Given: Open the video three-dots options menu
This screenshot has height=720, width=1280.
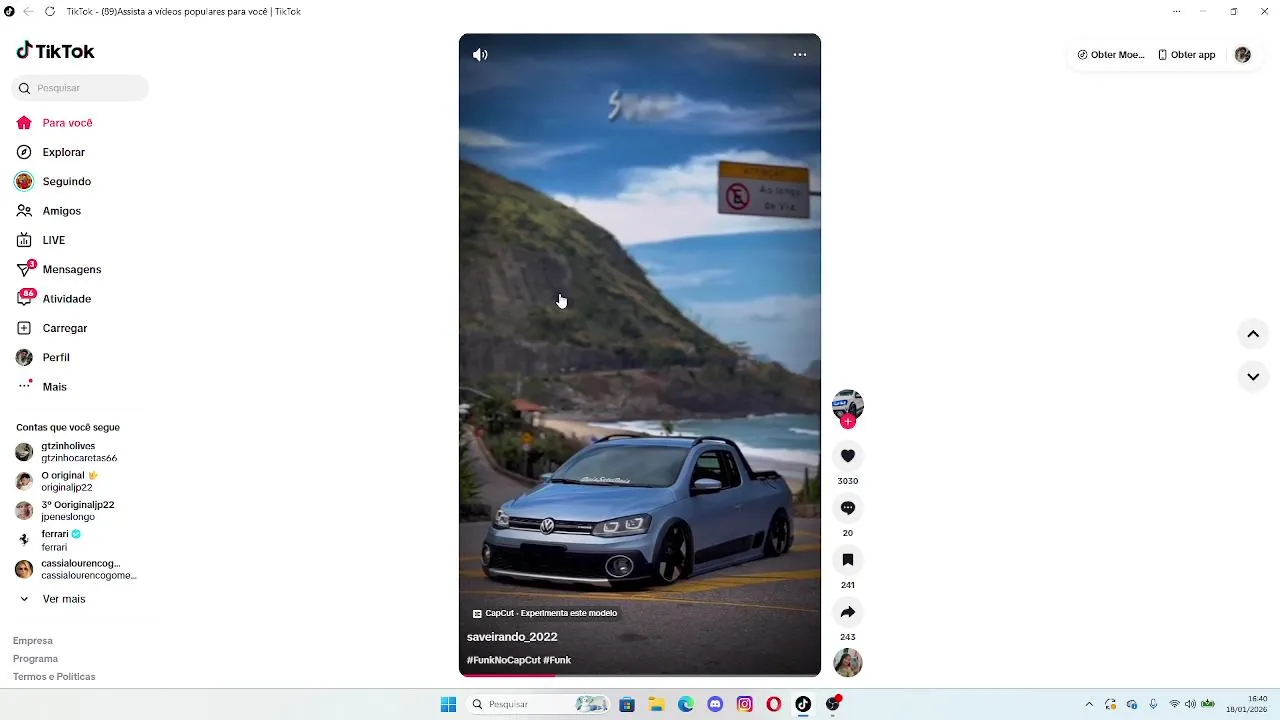Looking at the screenshot, I should click(800, 55).
